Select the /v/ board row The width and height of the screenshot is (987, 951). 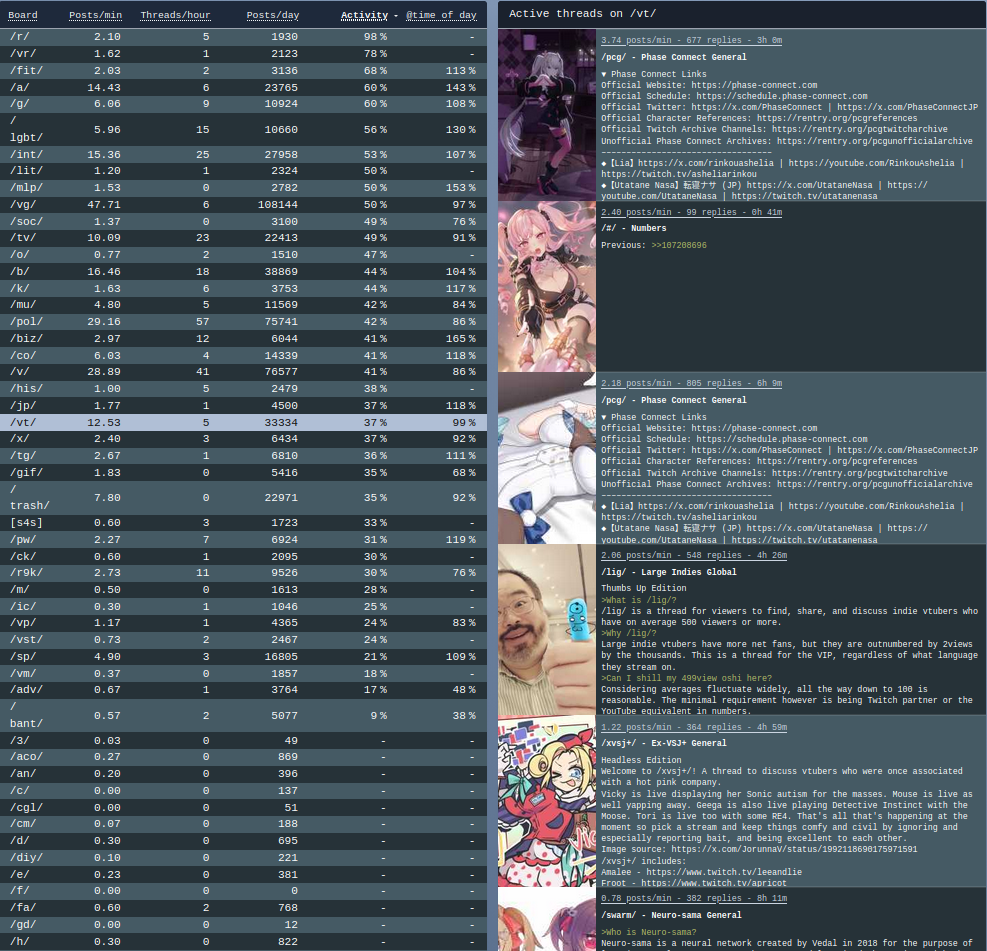pyautogui.click(x=243, y=372)
